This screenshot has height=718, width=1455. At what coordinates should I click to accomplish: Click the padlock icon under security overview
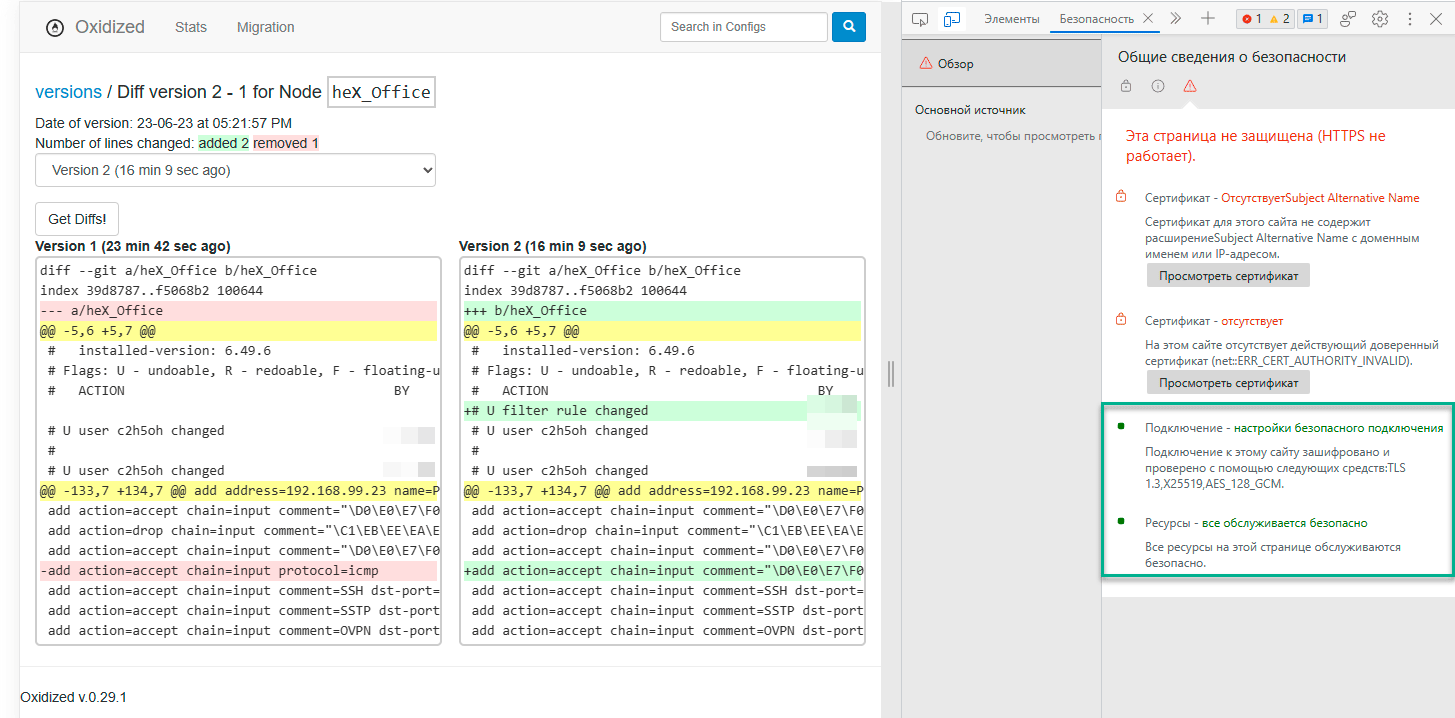click(x=1126, y=86)
